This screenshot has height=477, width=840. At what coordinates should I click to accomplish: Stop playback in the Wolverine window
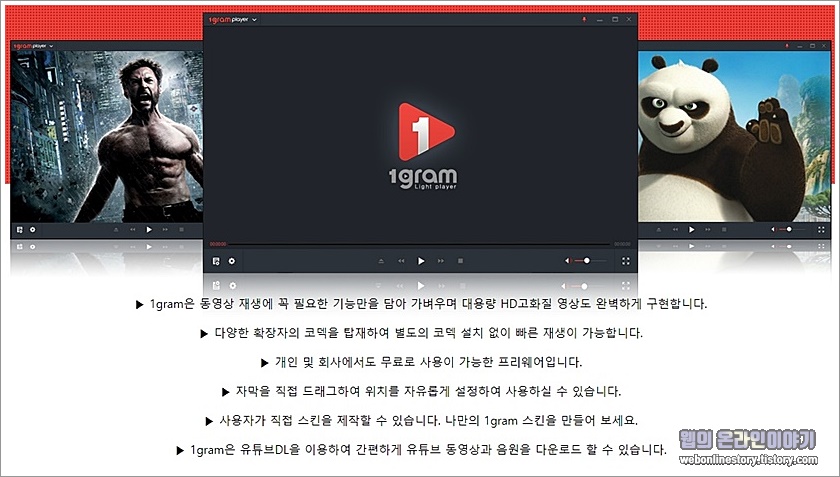[182, 229]
